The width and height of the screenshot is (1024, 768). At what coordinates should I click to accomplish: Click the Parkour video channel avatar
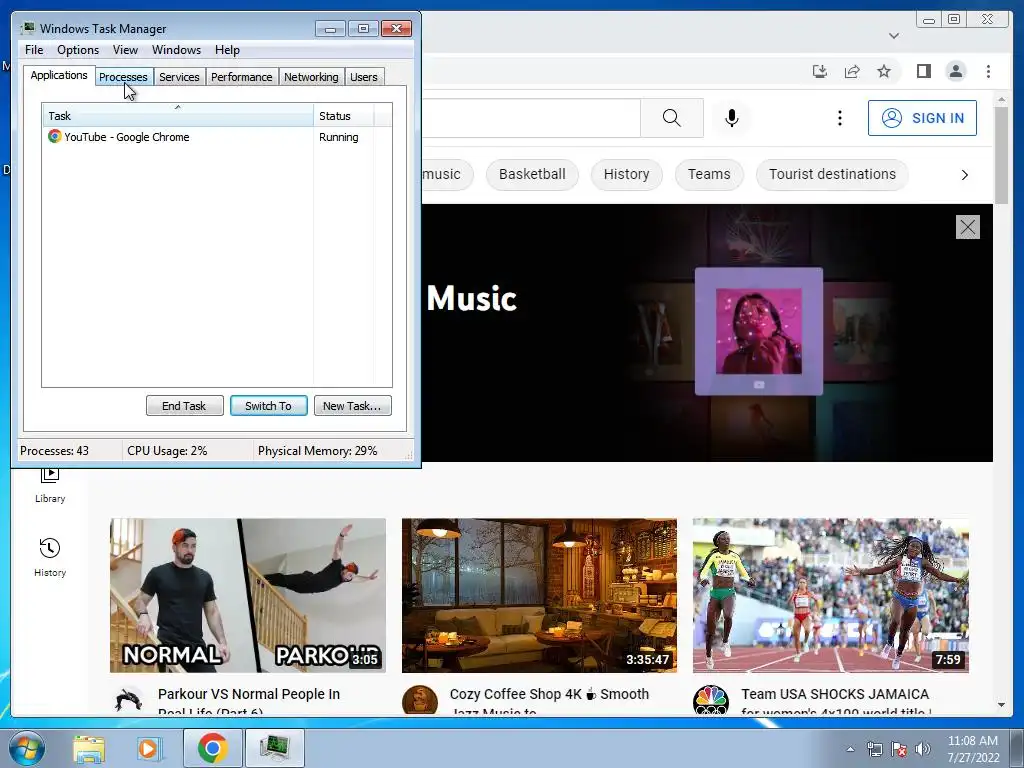(x=128, y=700)
